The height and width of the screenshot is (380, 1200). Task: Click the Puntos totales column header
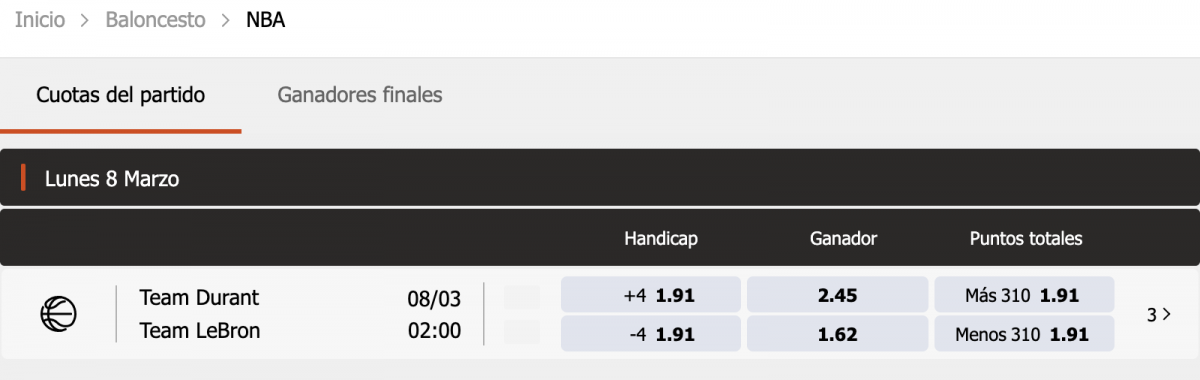point(1026,239)
